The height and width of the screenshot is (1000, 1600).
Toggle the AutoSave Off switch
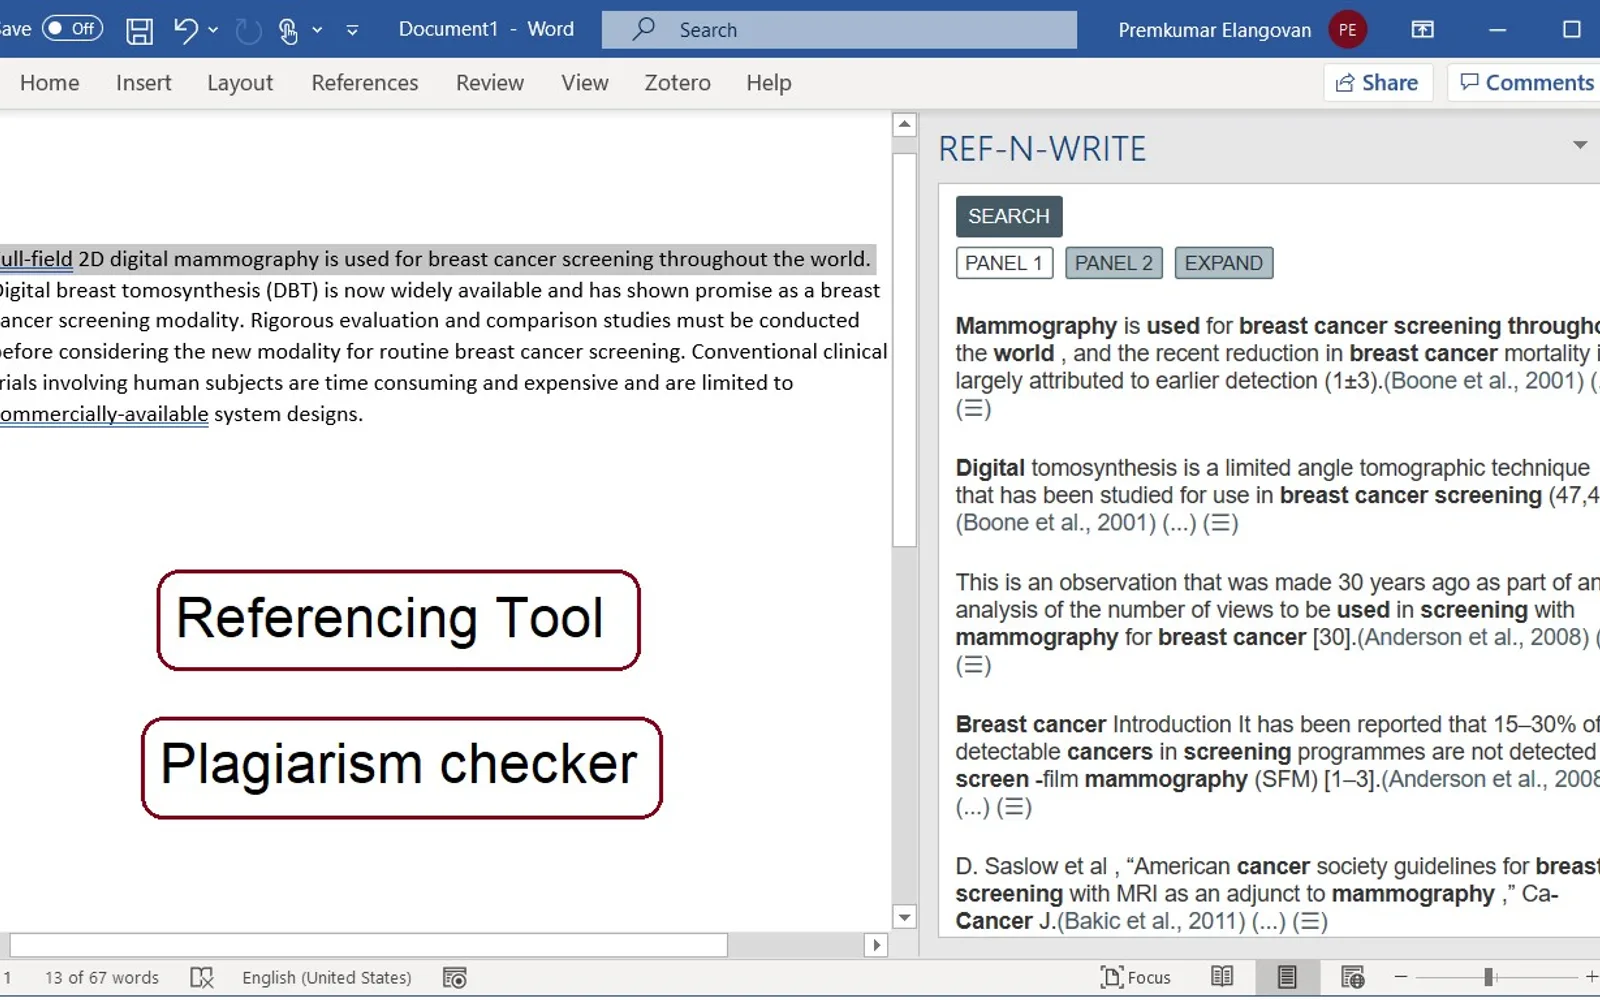coord(72,29)
